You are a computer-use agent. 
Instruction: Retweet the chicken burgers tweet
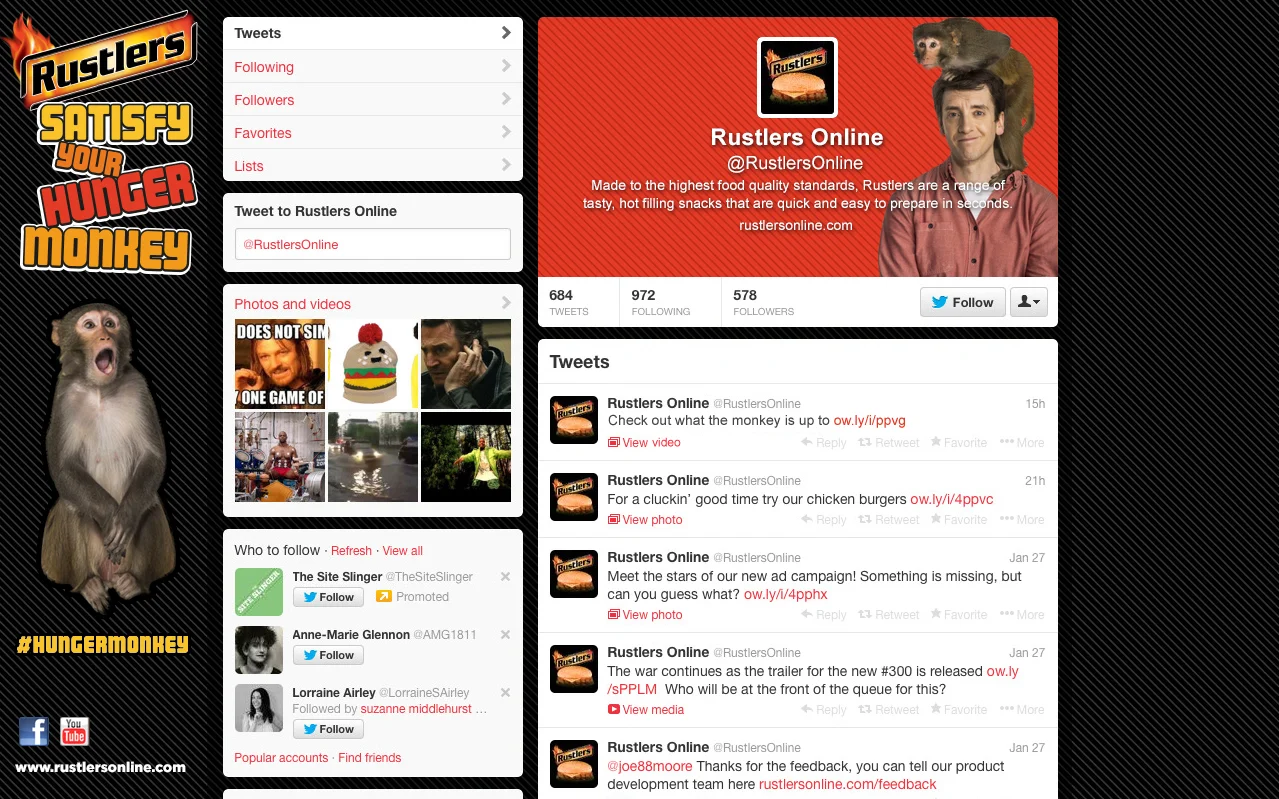coord(889,520)
